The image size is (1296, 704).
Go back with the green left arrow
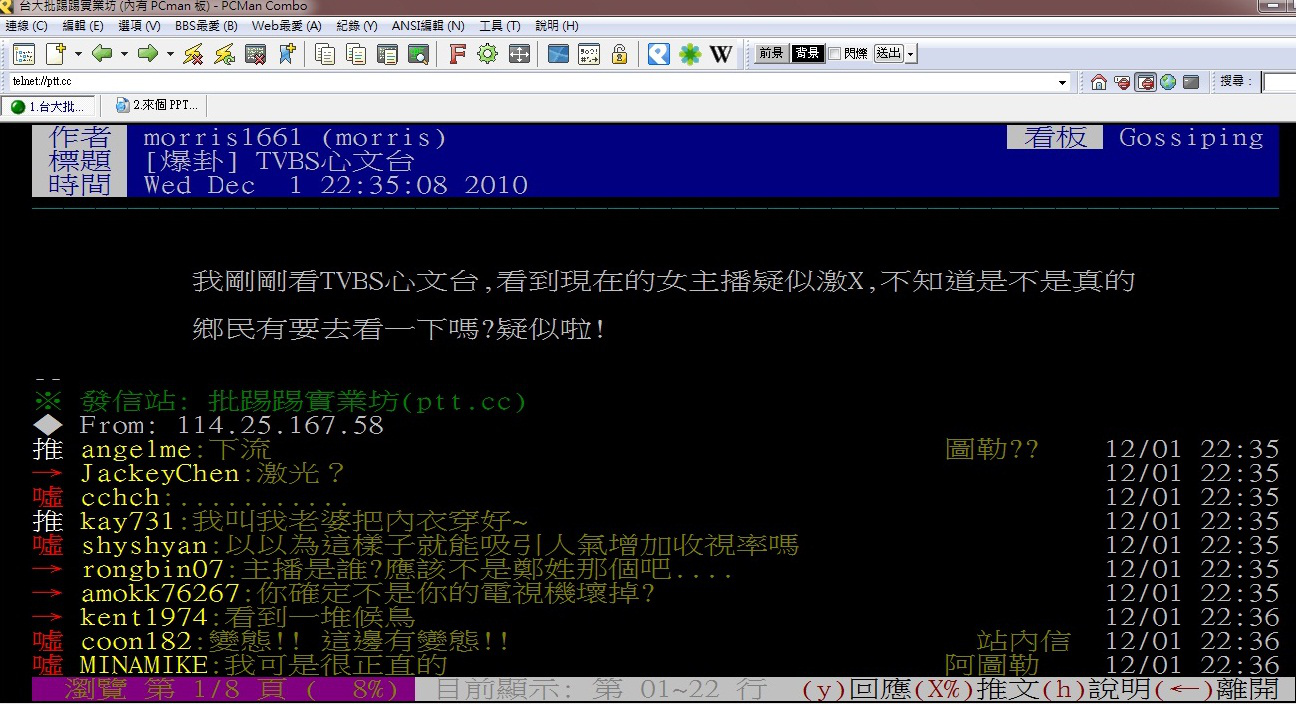point(101,54)
